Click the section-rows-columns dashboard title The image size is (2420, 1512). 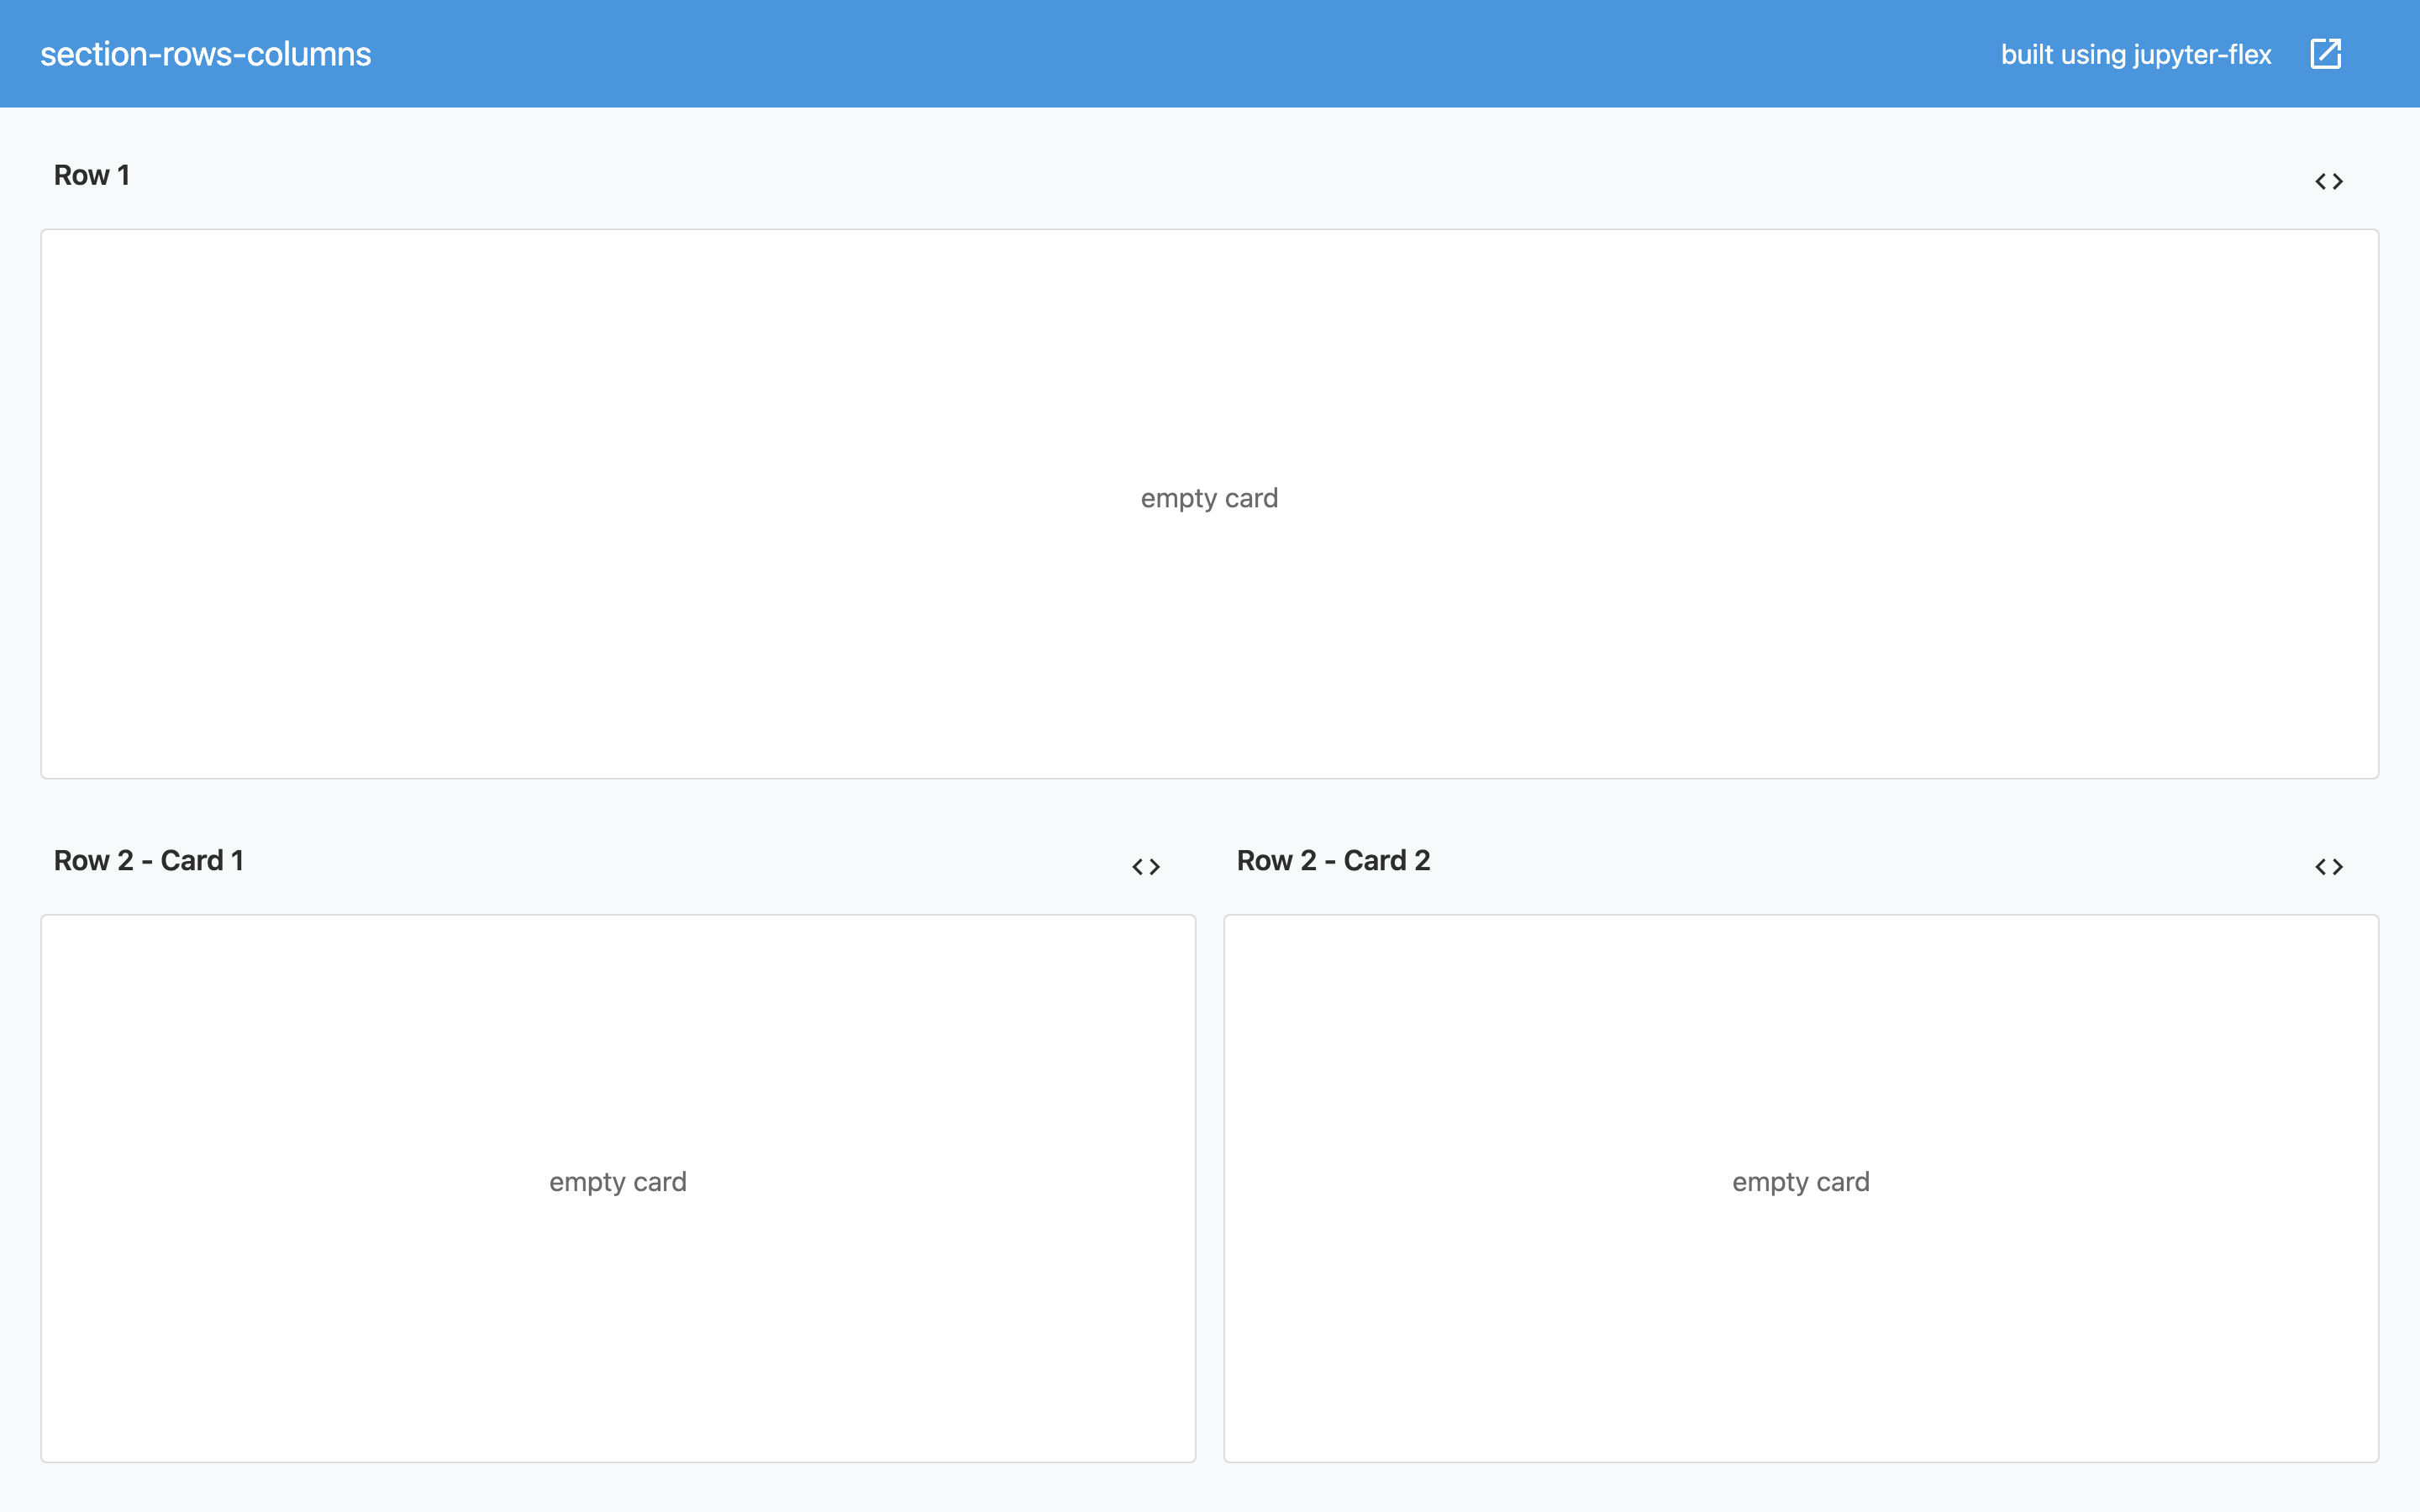[205, 54]
